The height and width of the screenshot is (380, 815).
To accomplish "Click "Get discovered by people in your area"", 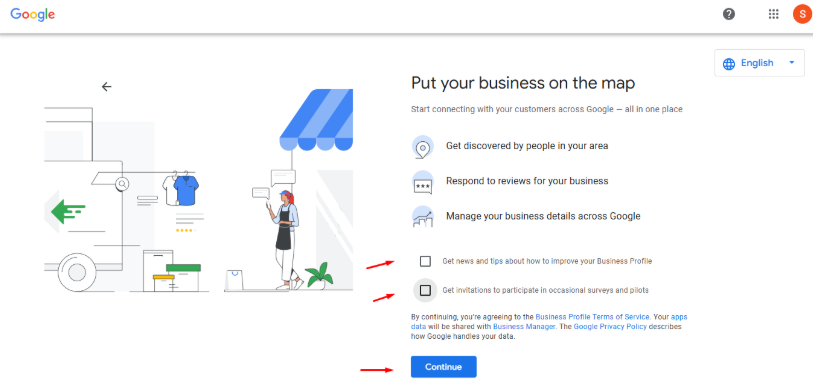I will pyautogui.click(x=527, y=146).
